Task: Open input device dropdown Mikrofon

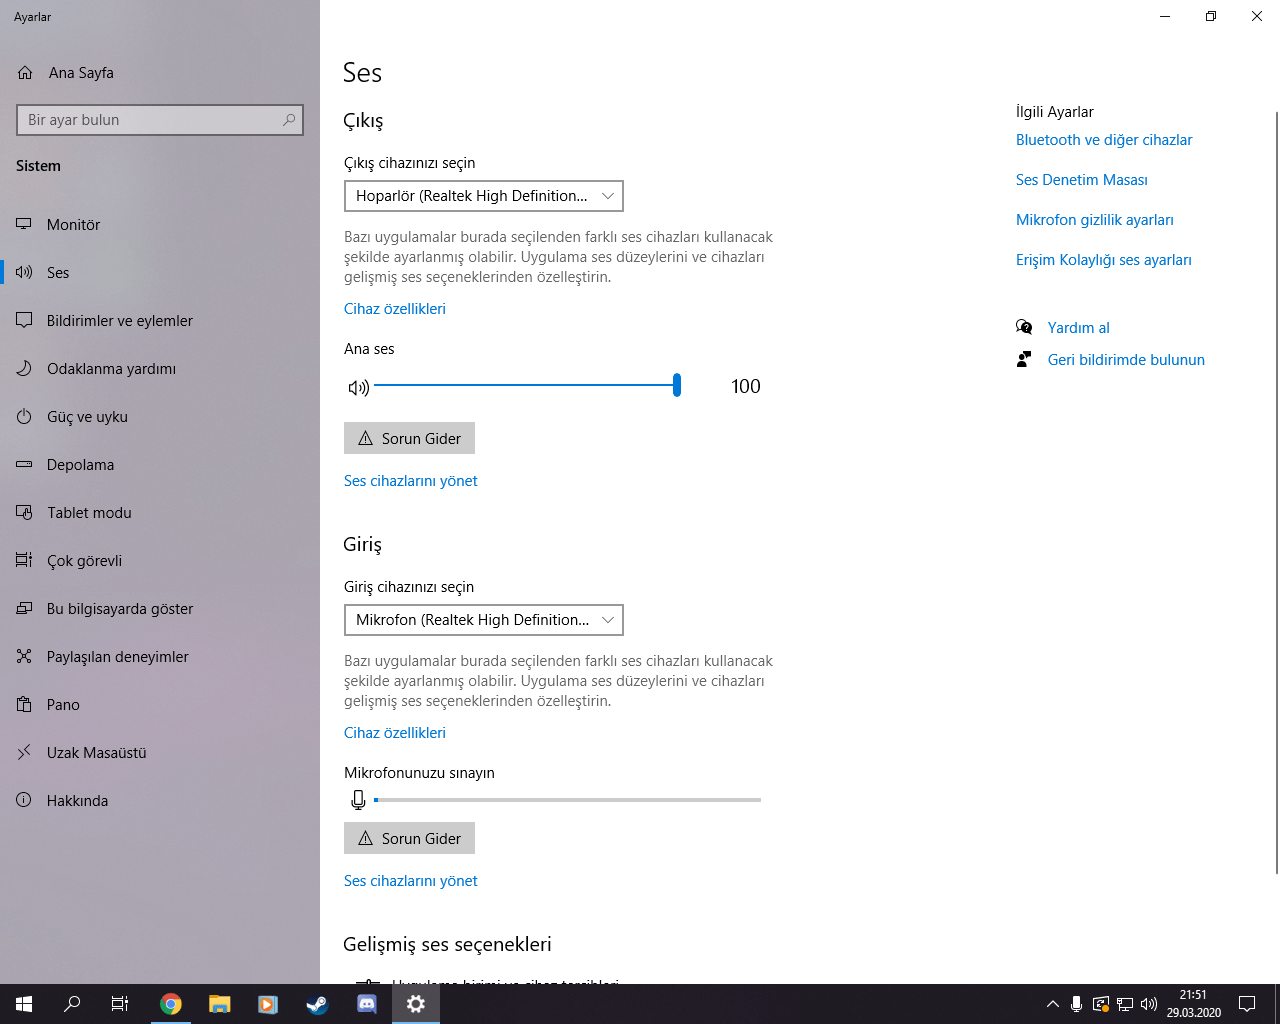Action: [484, 620]
